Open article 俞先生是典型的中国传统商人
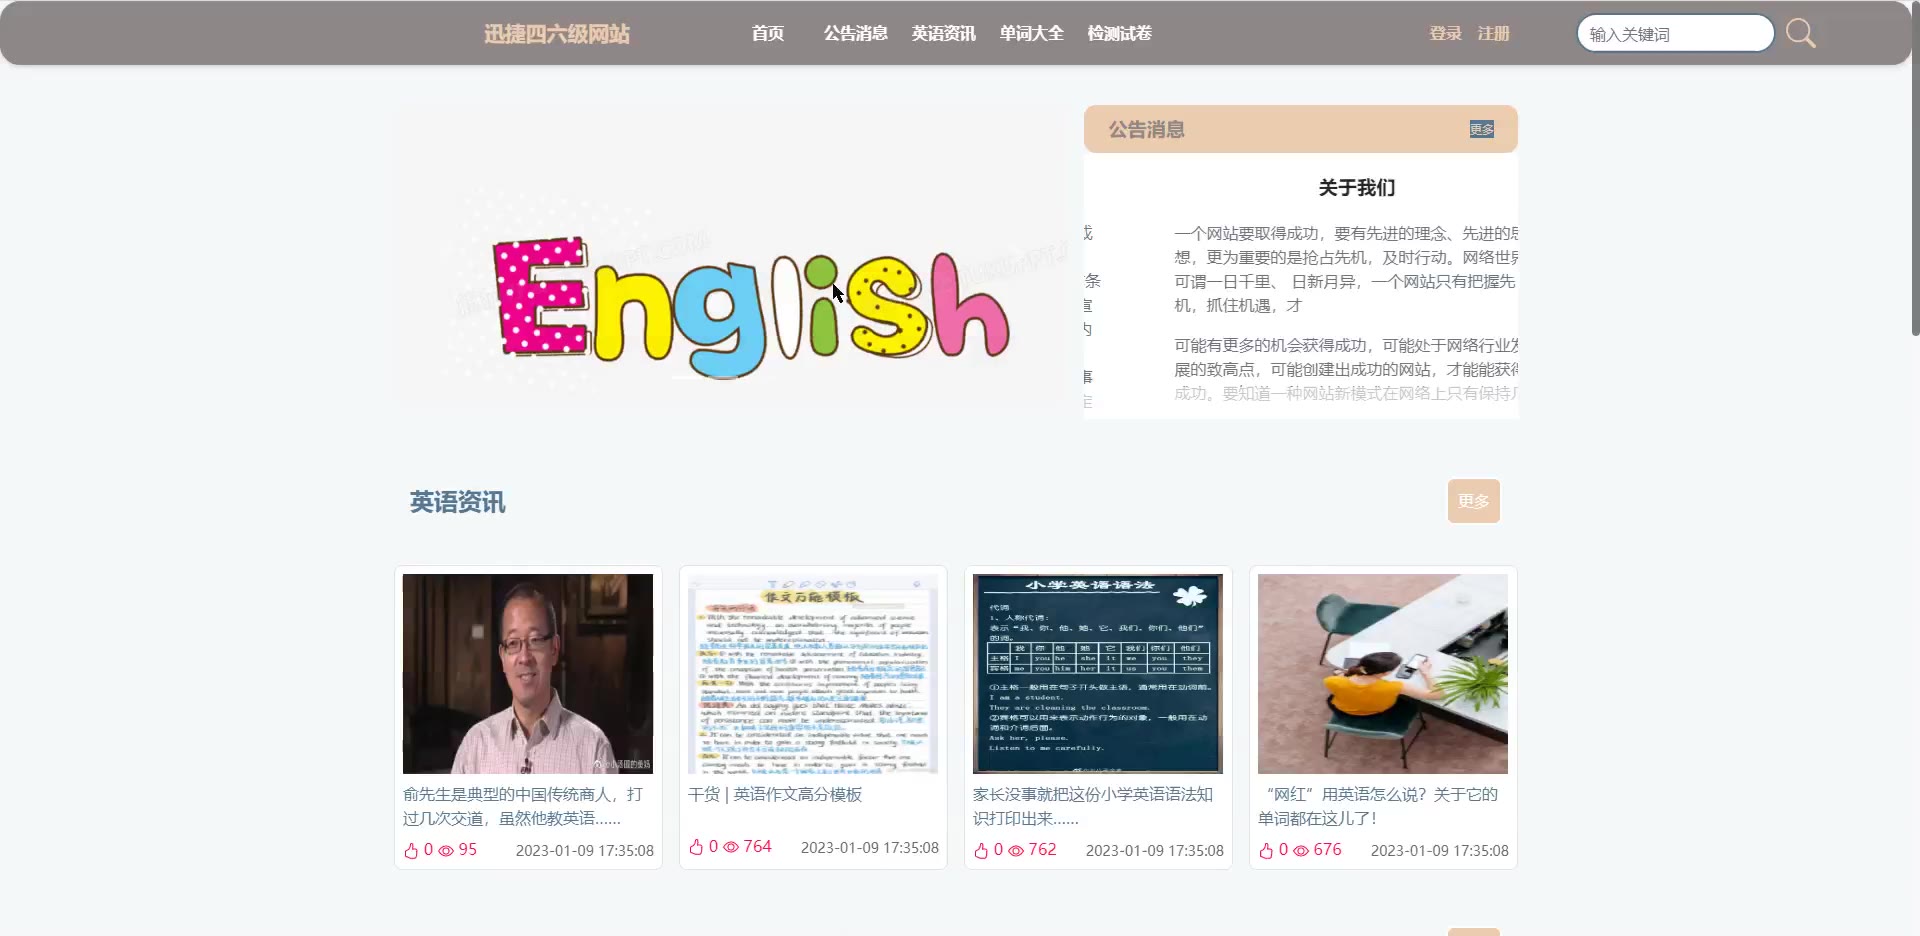This screenshot has width=1920, height=936. click(x=523, y=806)
